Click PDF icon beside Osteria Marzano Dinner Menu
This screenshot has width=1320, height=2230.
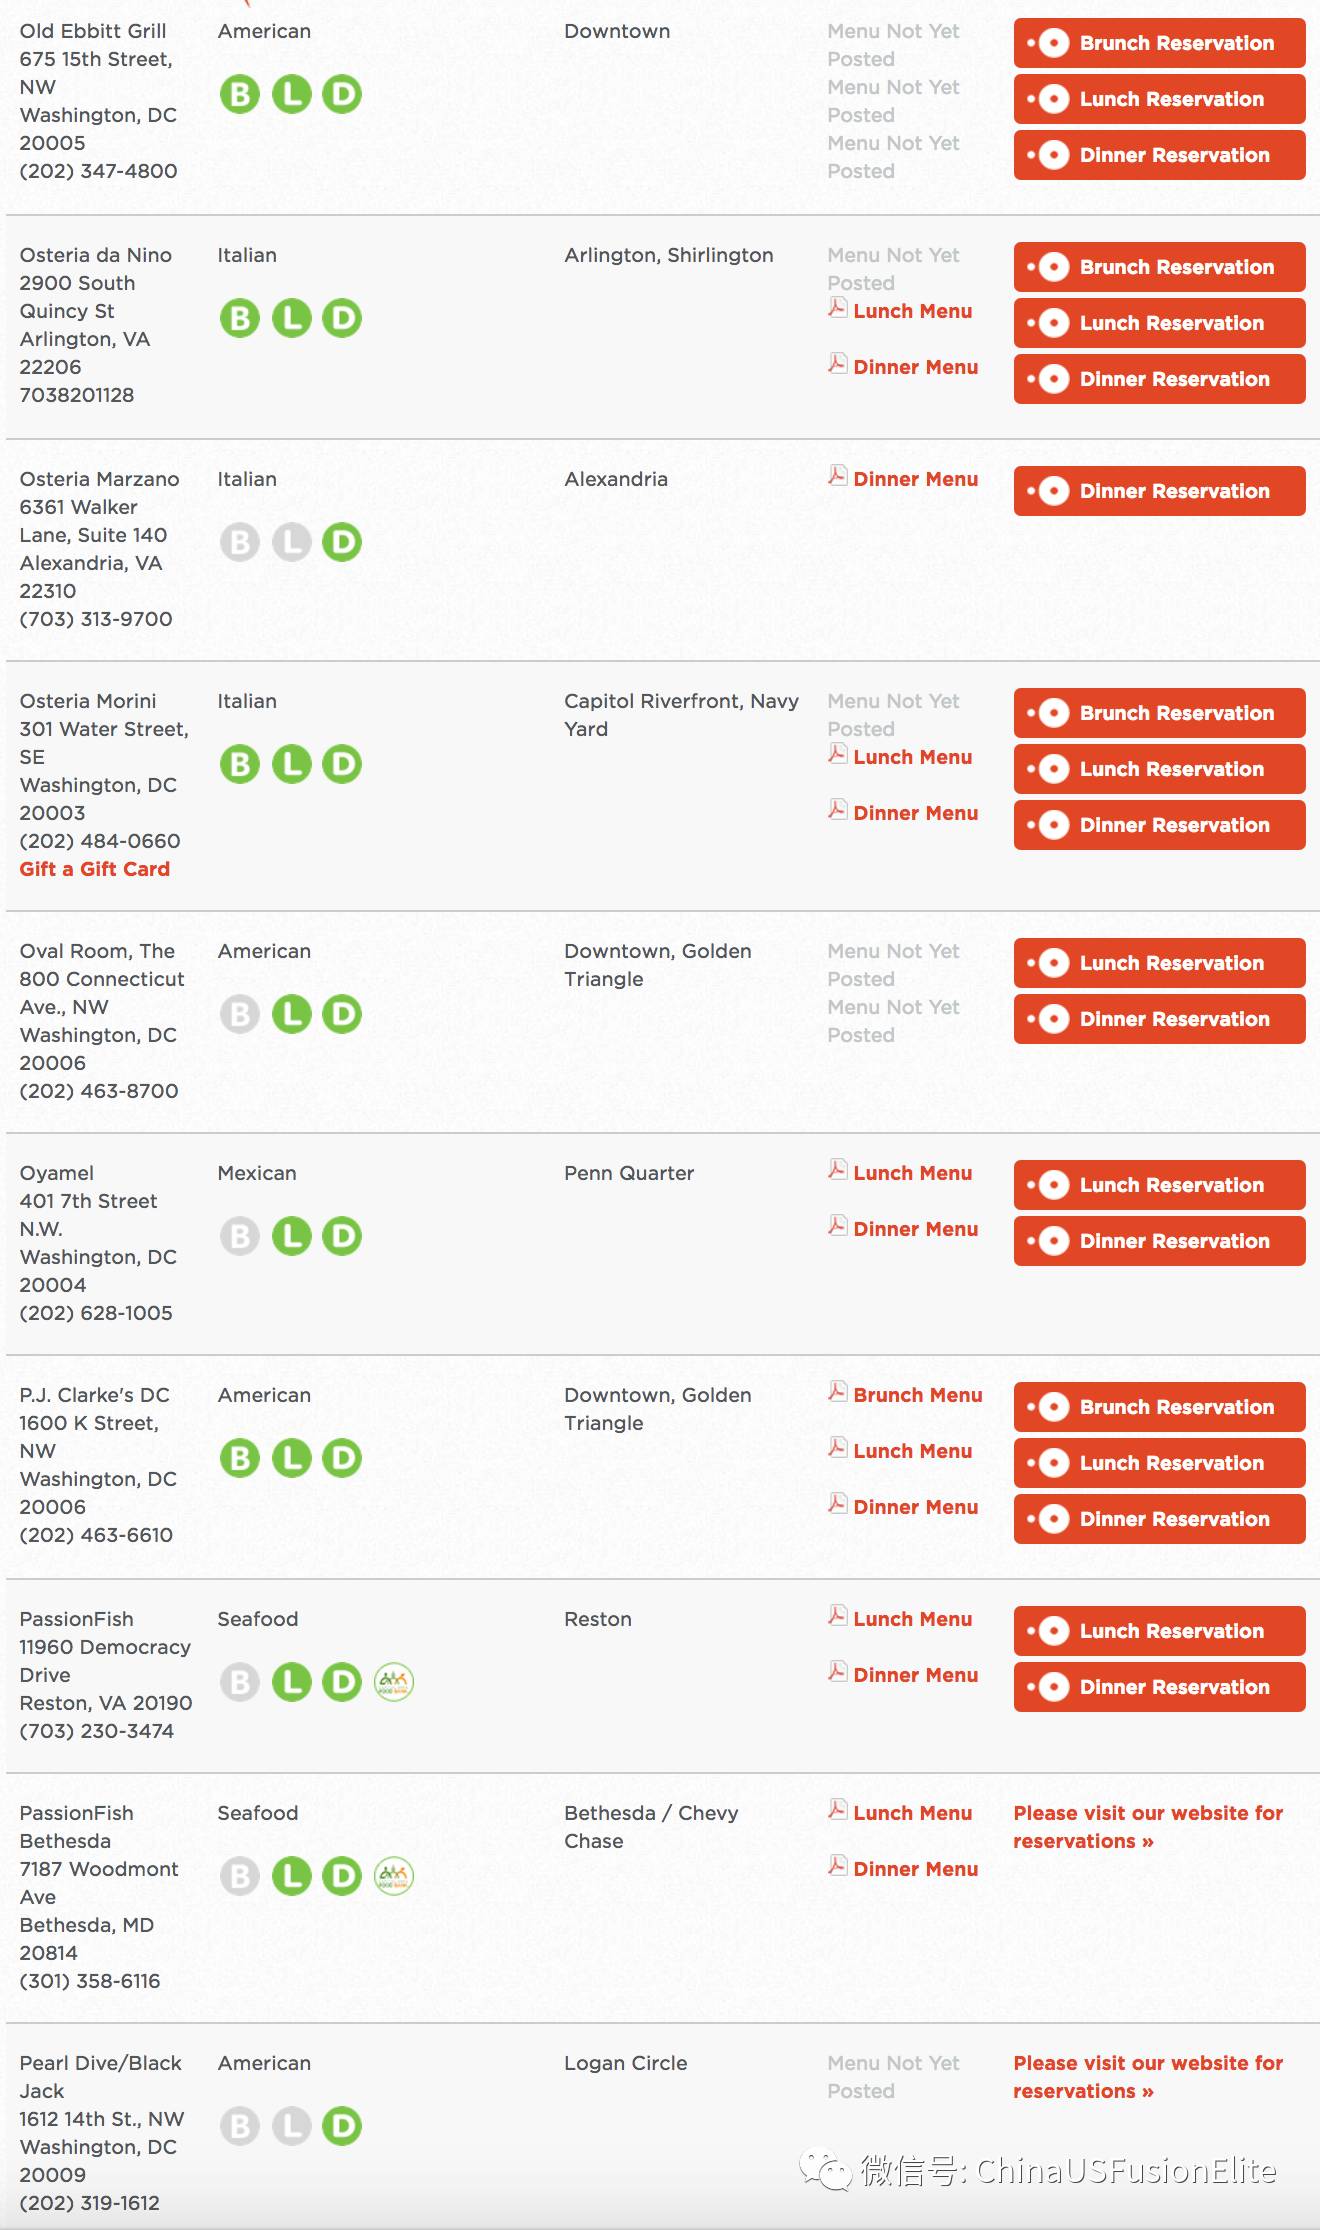click(838, 476)
